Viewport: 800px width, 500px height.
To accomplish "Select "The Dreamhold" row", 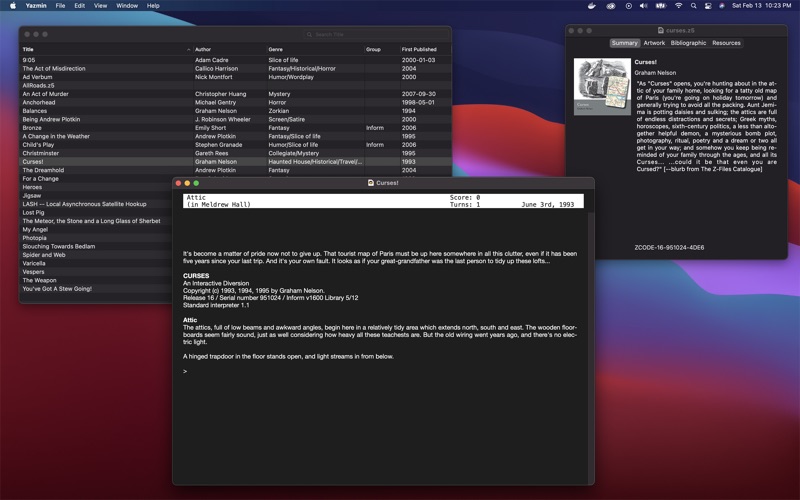I will 235,170.
